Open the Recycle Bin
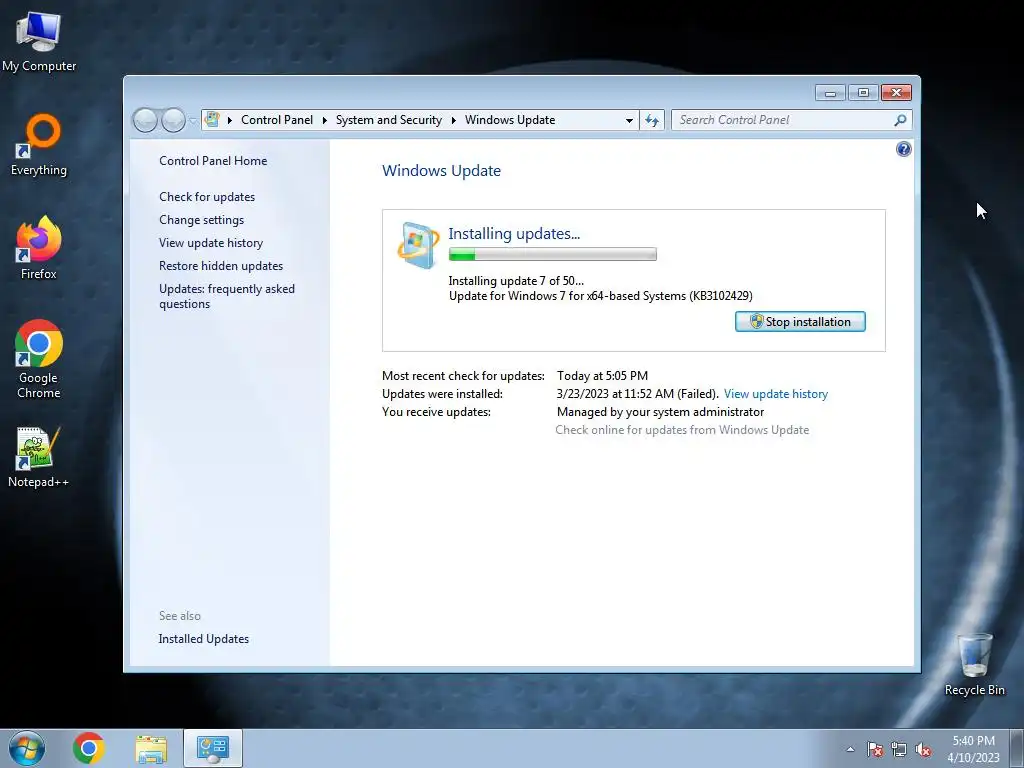 [x=974, y=664]
